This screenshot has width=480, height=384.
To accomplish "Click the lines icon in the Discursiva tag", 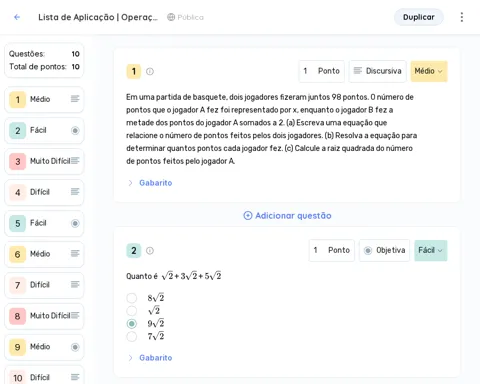I will [358, 71].
